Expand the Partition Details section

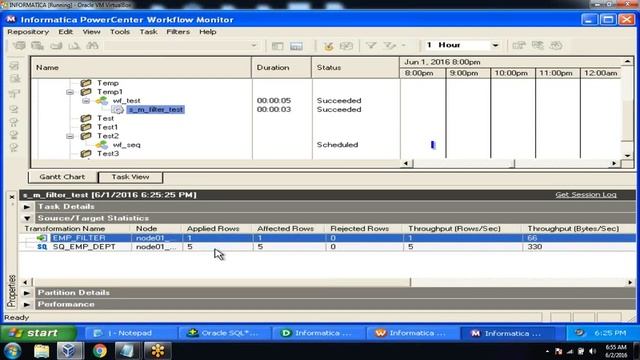tap(27, 293)
